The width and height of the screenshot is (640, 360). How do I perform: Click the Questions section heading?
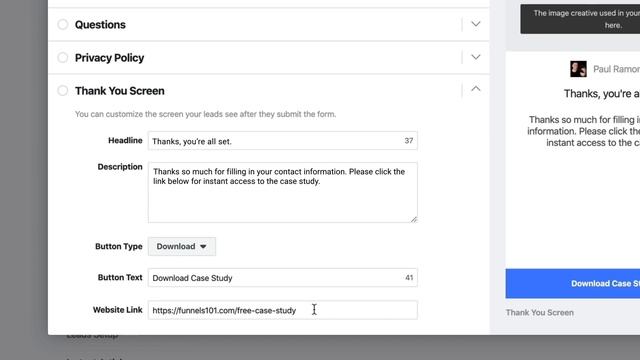(100, 25)
